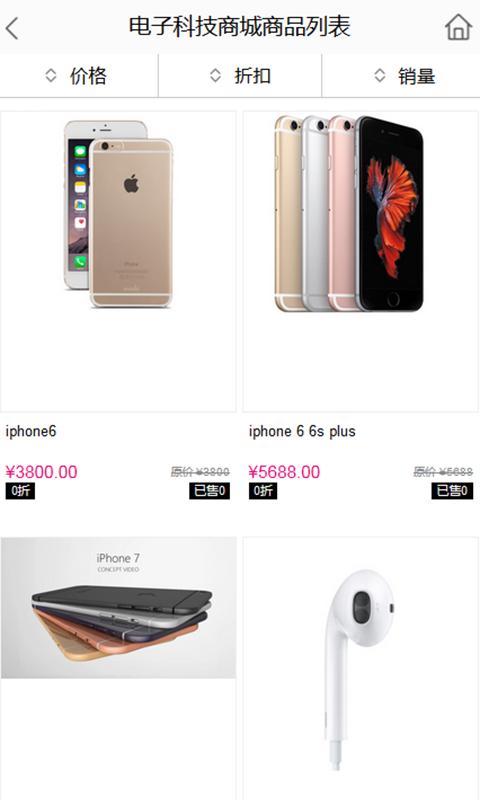Screen dimensions: 480x800
Task: Select the iphone 6 6s plus title
Action: 302,431
